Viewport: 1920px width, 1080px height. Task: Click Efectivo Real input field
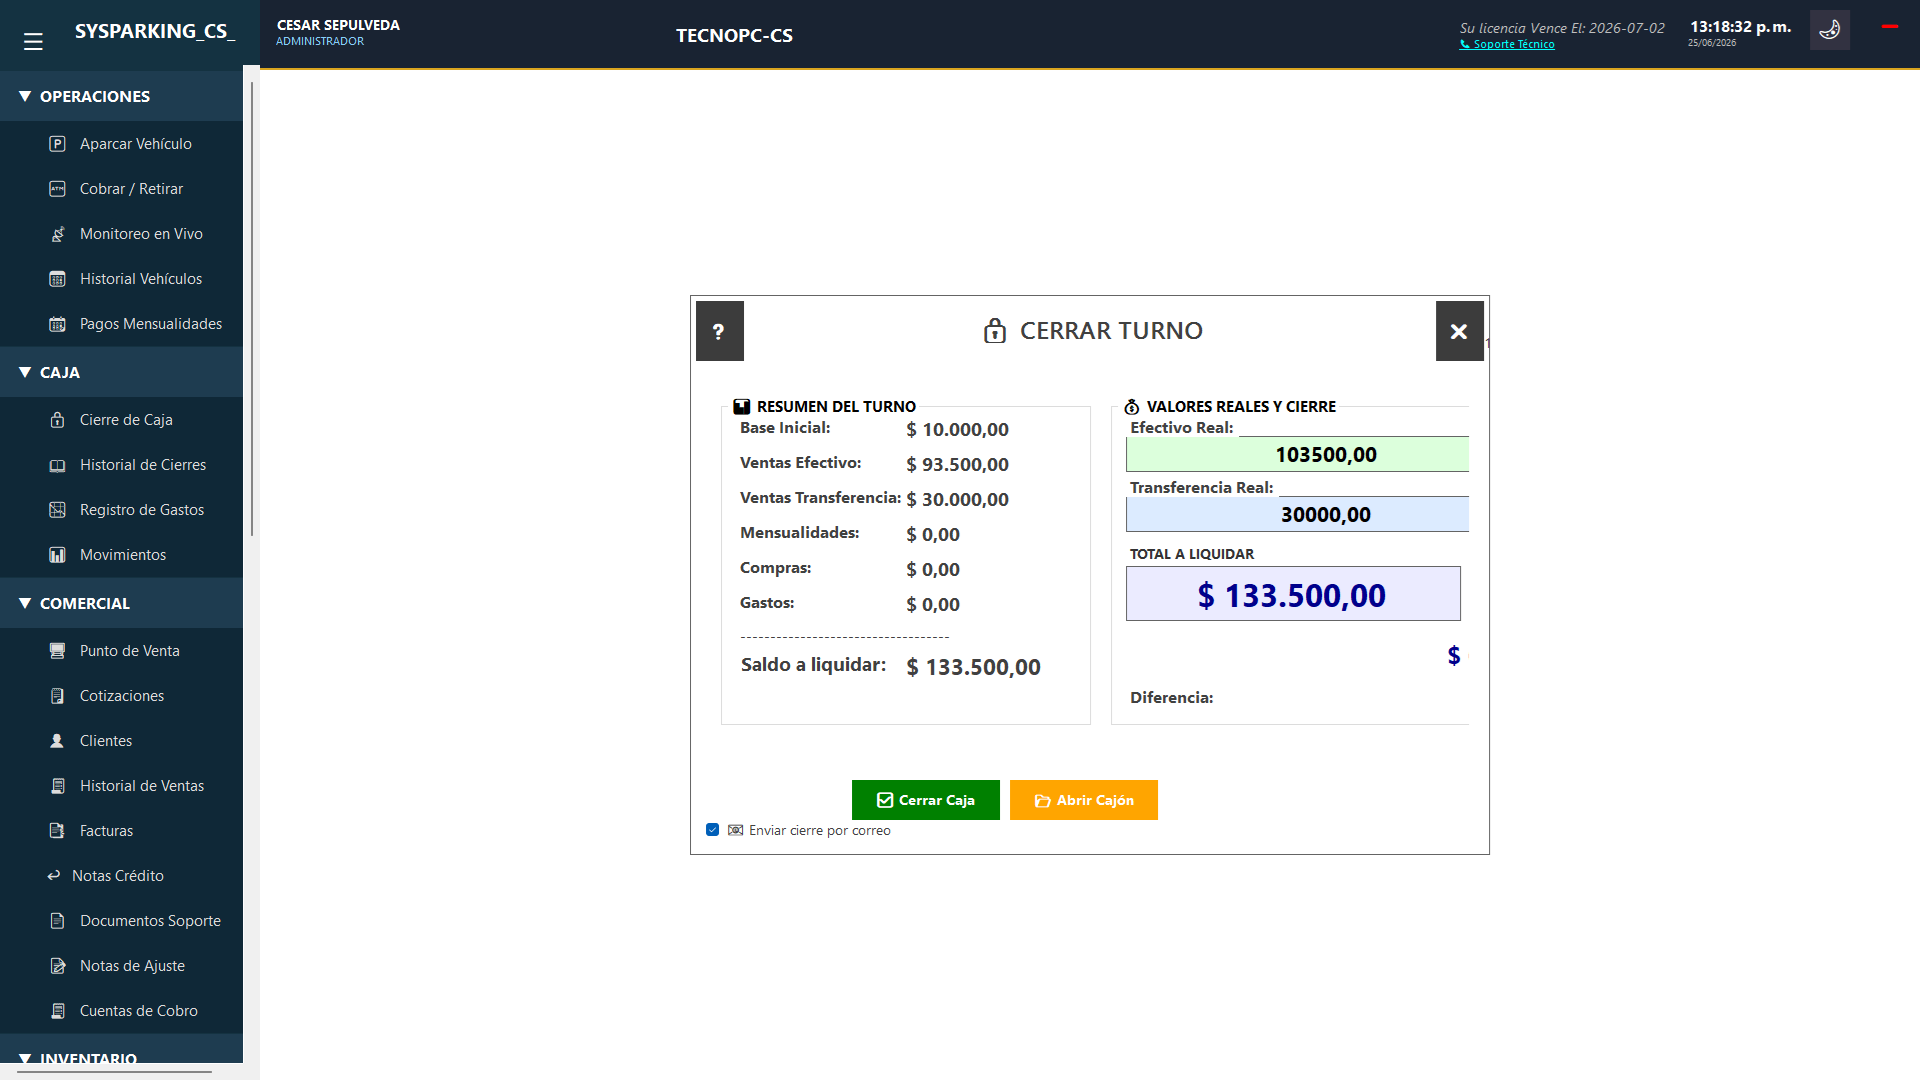point(1297,454)
